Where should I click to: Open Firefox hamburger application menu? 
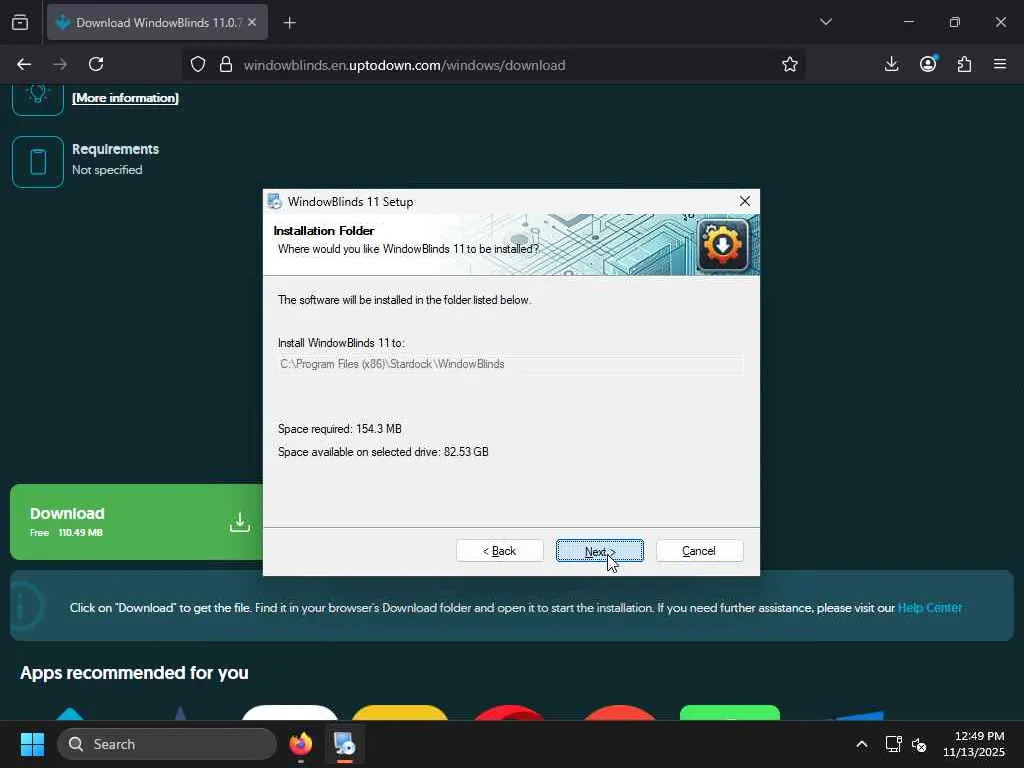tap(1000, 64)
